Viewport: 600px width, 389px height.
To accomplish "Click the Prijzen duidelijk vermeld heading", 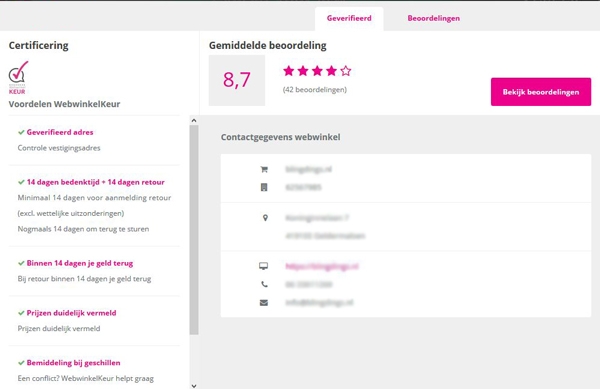I will click(x=71, y=313).
